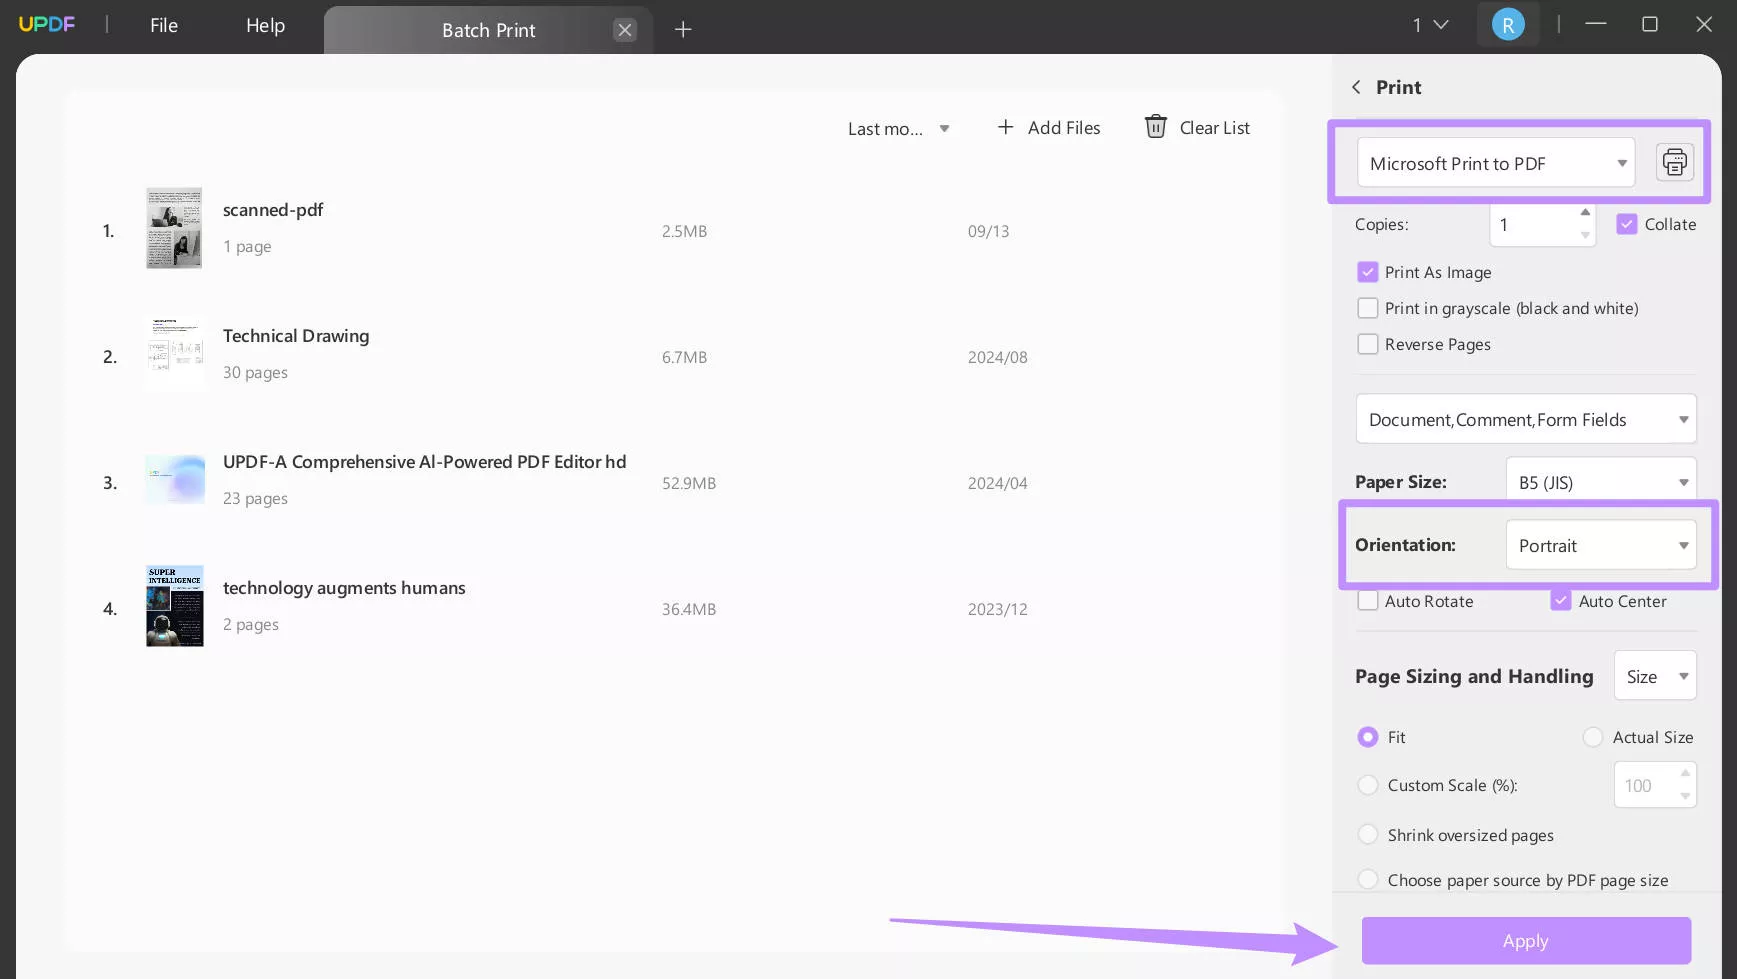1737x979 pixels.
Task: Enable Reverse Pages checkbox
Action: 1368,344
